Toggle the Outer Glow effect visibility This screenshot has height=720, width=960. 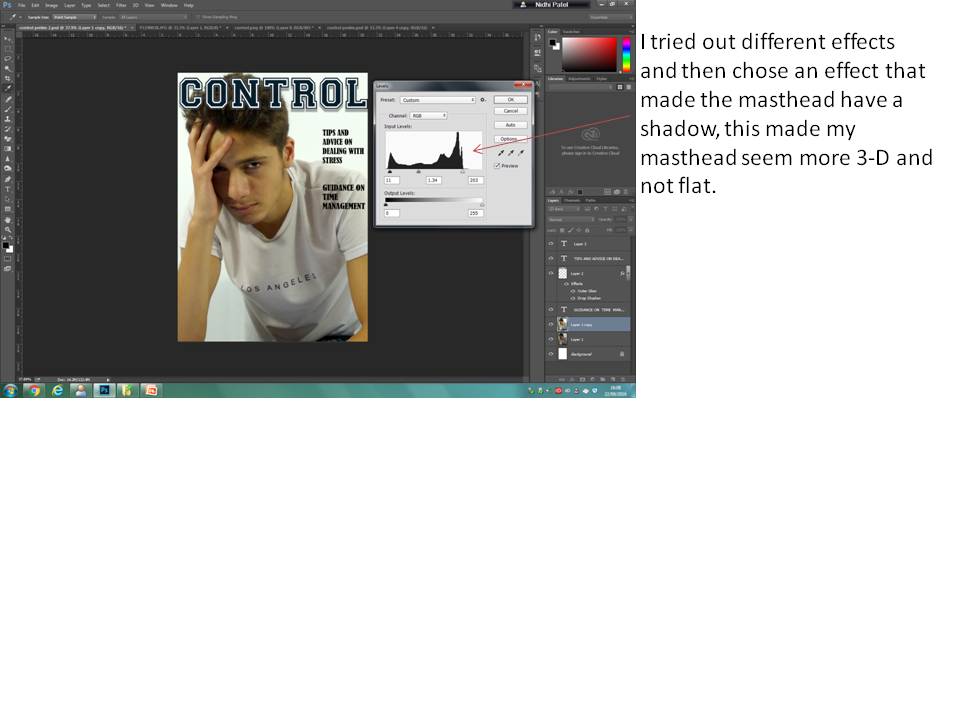click(x=572, y=291)
